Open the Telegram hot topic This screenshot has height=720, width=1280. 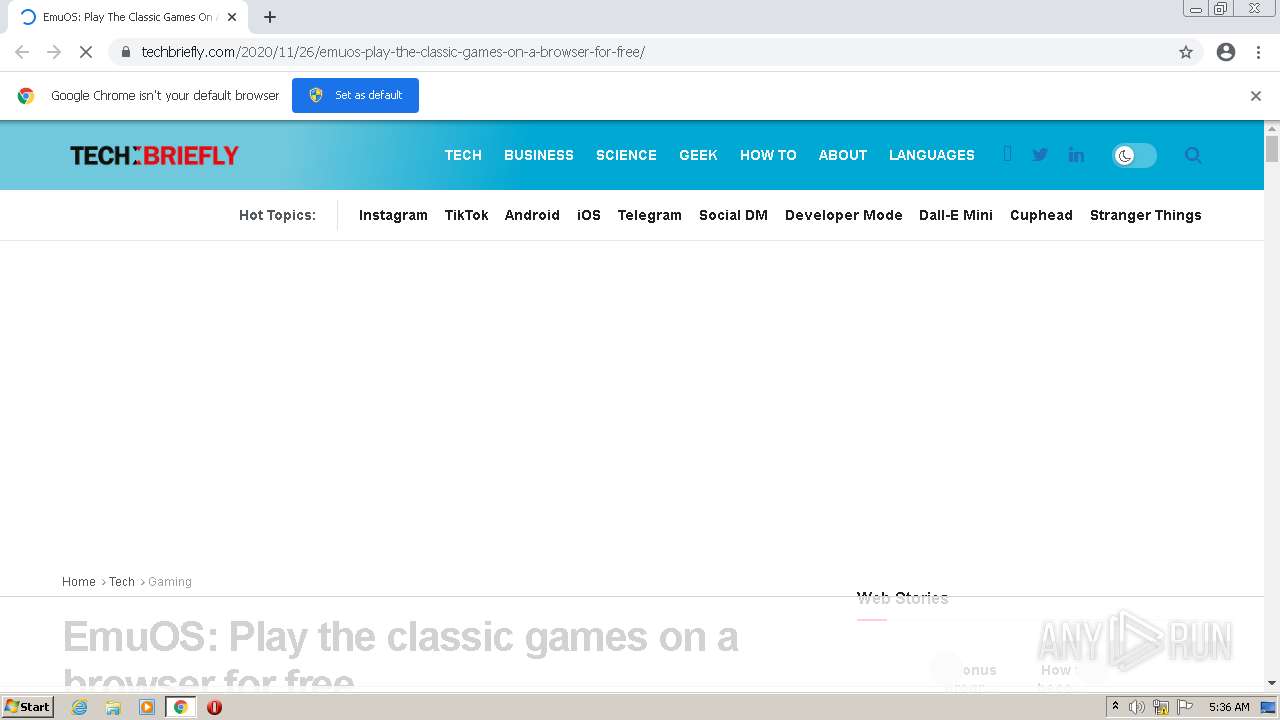click(650, 215)
